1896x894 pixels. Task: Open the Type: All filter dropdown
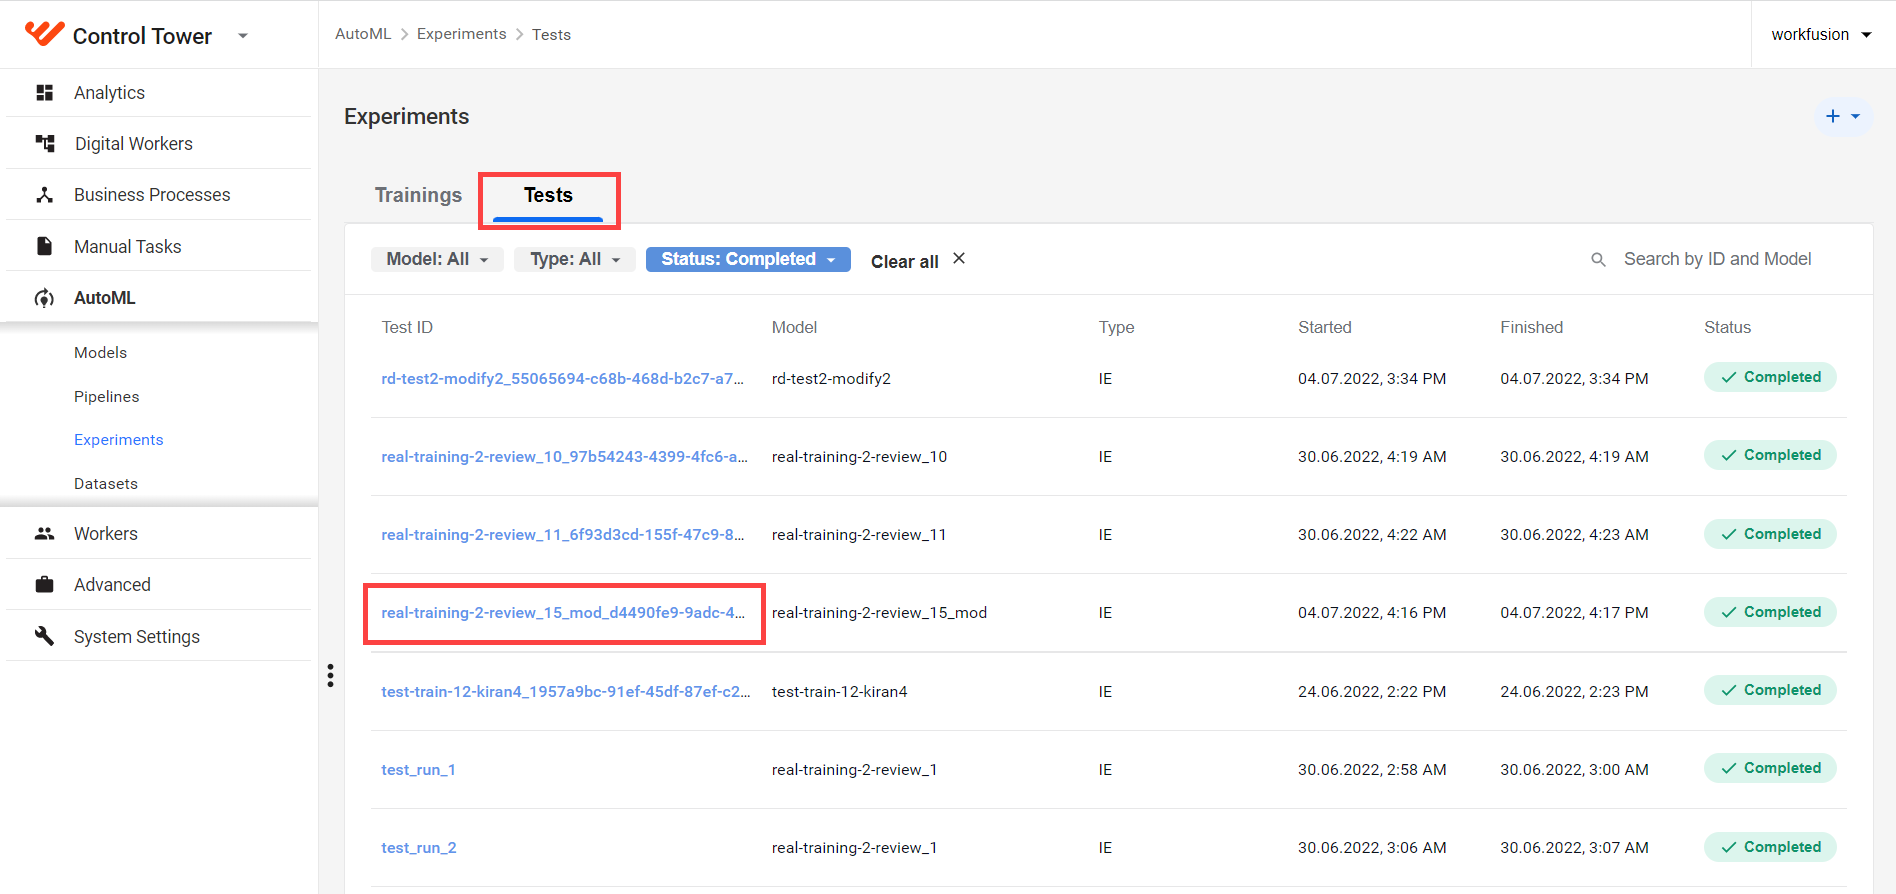(575, 259)
